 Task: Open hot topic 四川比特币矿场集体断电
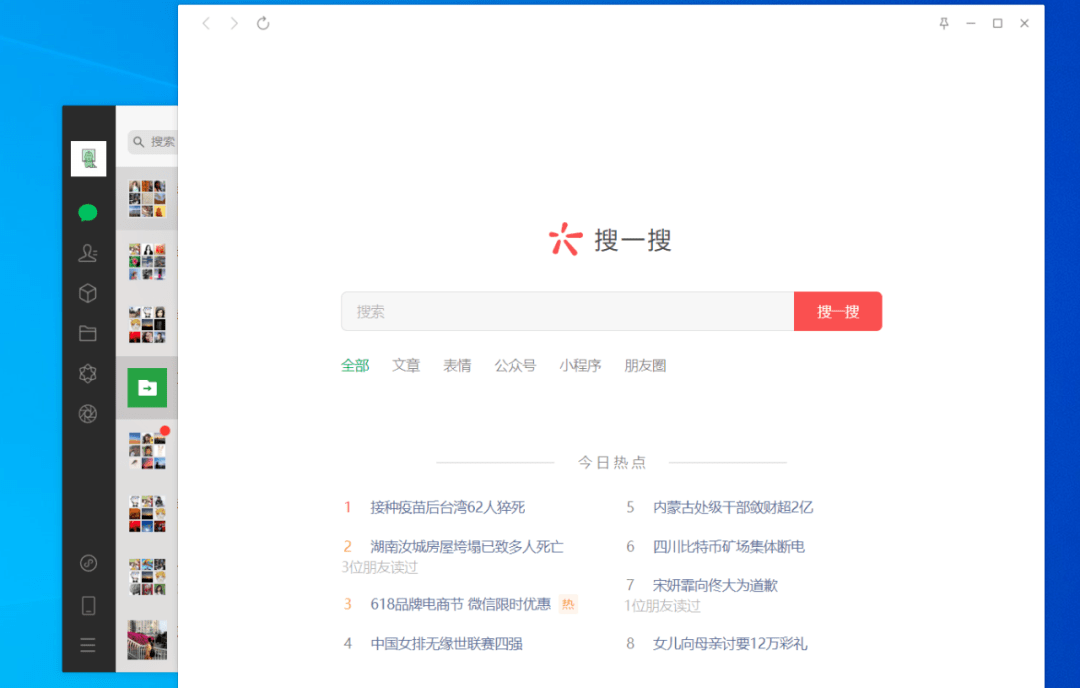(x=728, y=547)
